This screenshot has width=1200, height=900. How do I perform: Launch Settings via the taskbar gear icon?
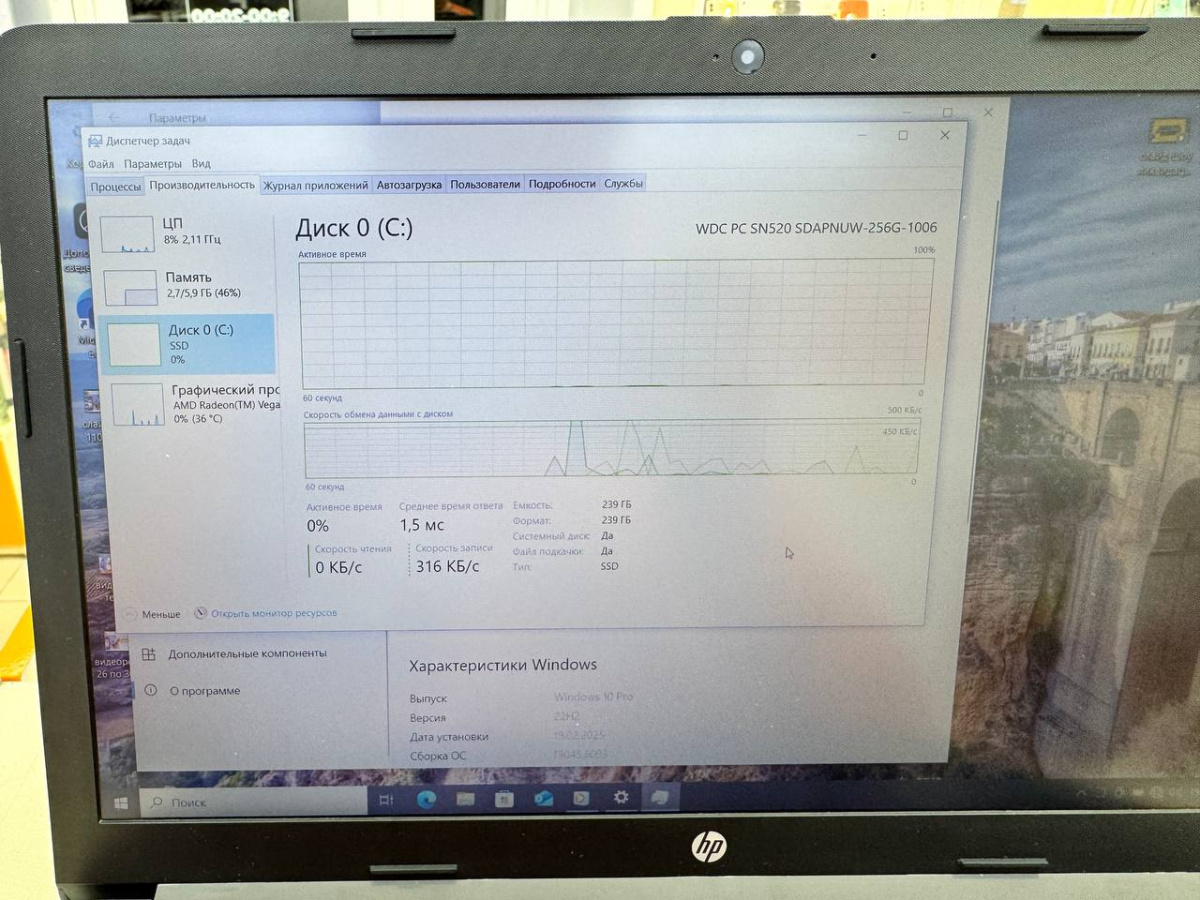(620, 800)
